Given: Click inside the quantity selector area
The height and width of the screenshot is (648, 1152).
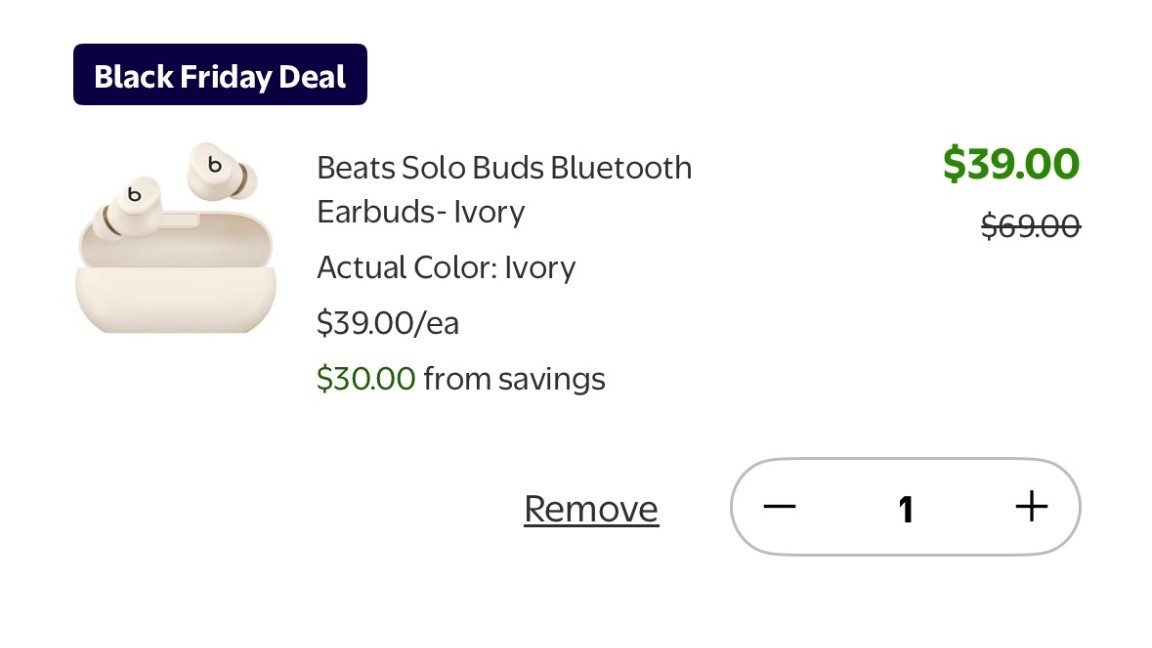Looking at the screenshot, I should tap(906, 507).
